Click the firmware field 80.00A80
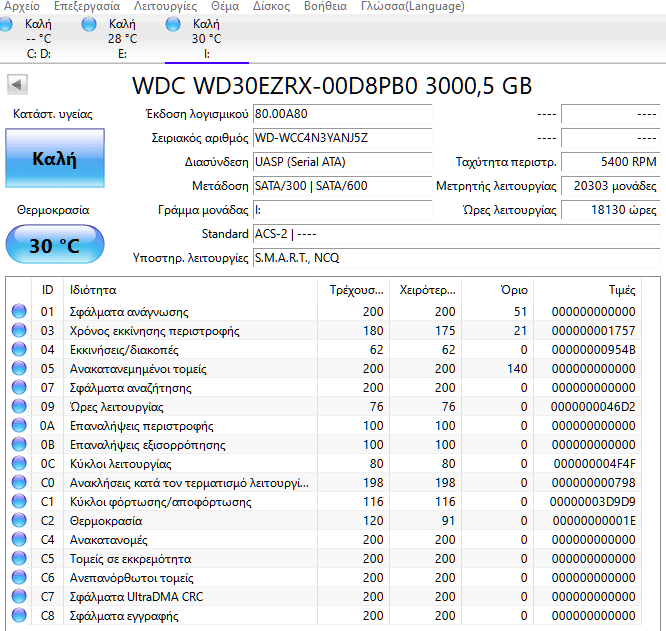The height and width of the screenshot is (631, 666). (342, 114)
